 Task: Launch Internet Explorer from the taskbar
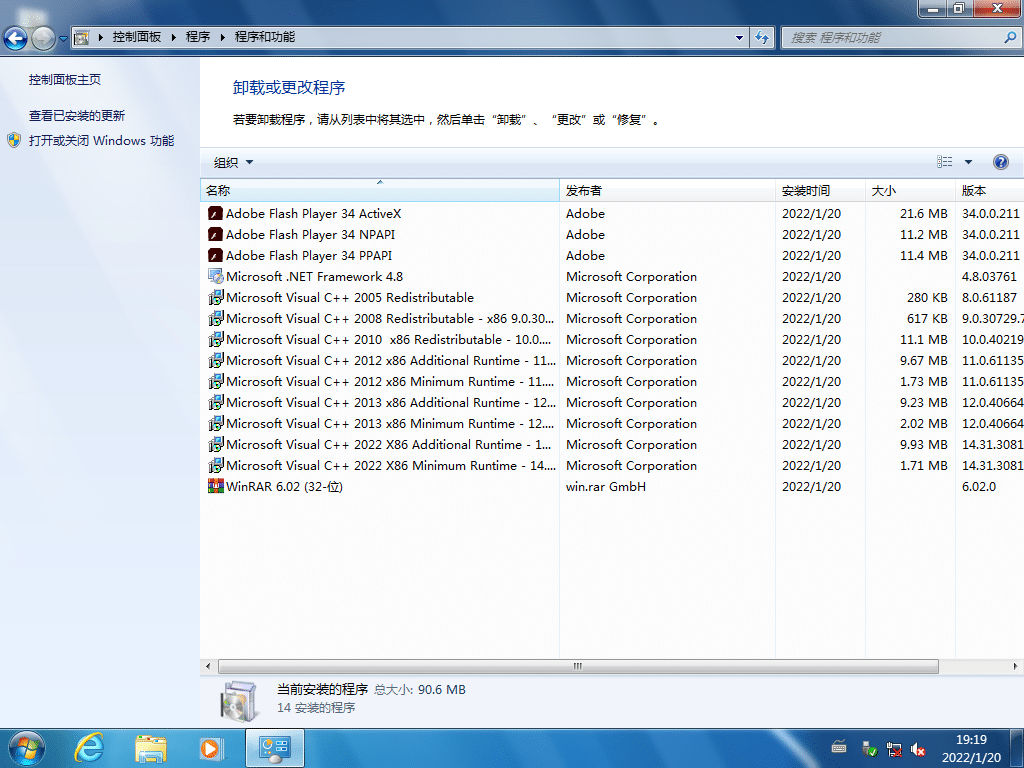point(89,748)
